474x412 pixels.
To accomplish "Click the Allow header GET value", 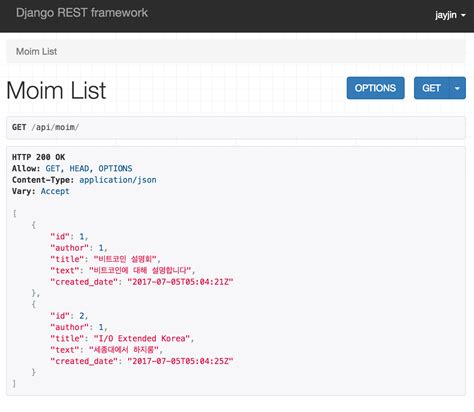I will pos(53,168).
